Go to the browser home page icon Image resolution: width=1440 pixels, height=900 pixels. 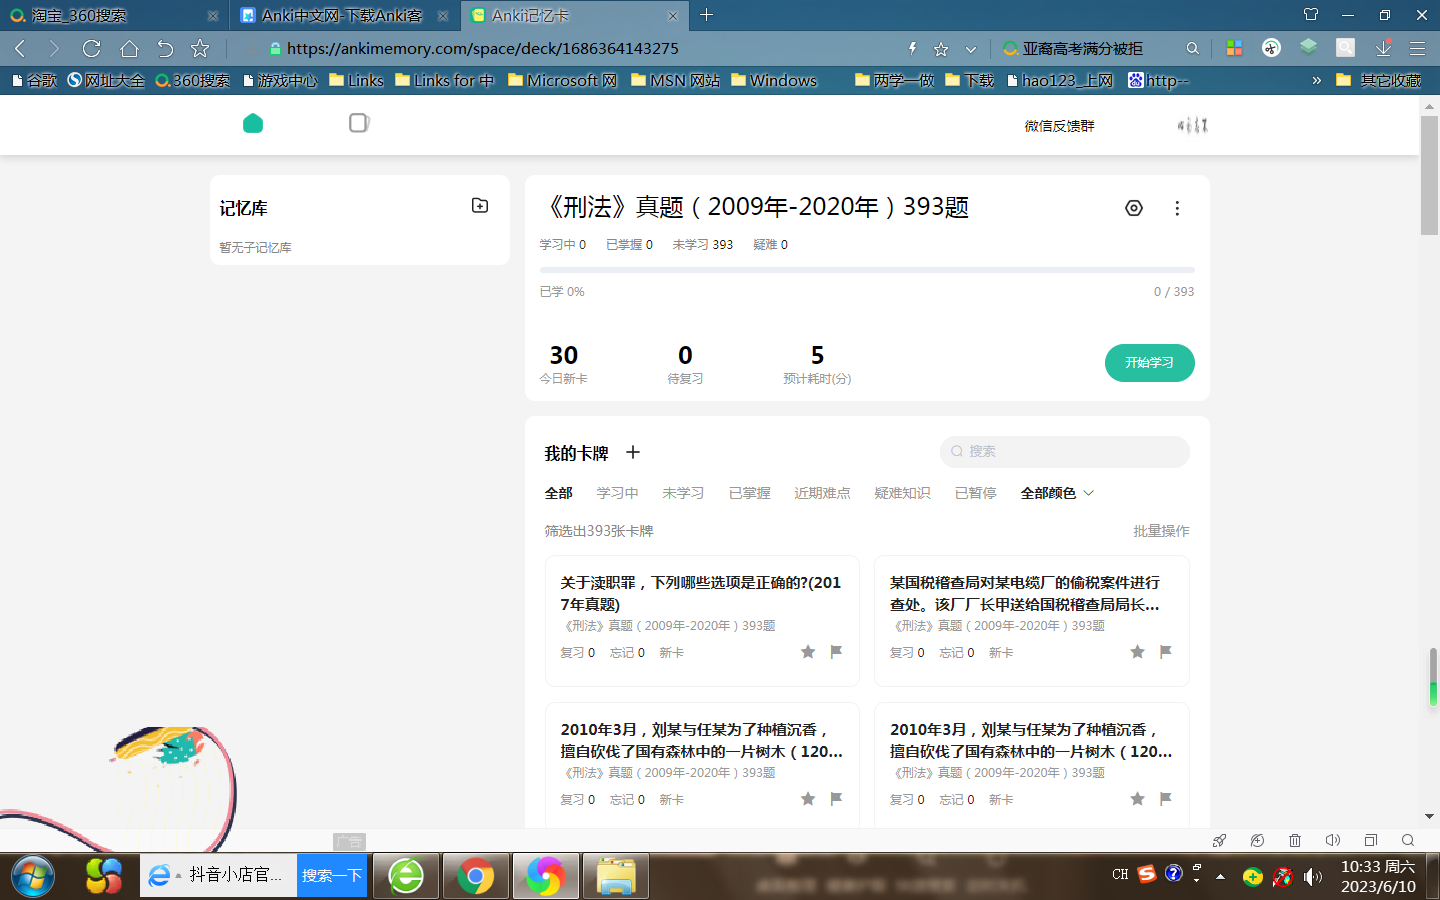pyautogui.click(x=129, y=48)
